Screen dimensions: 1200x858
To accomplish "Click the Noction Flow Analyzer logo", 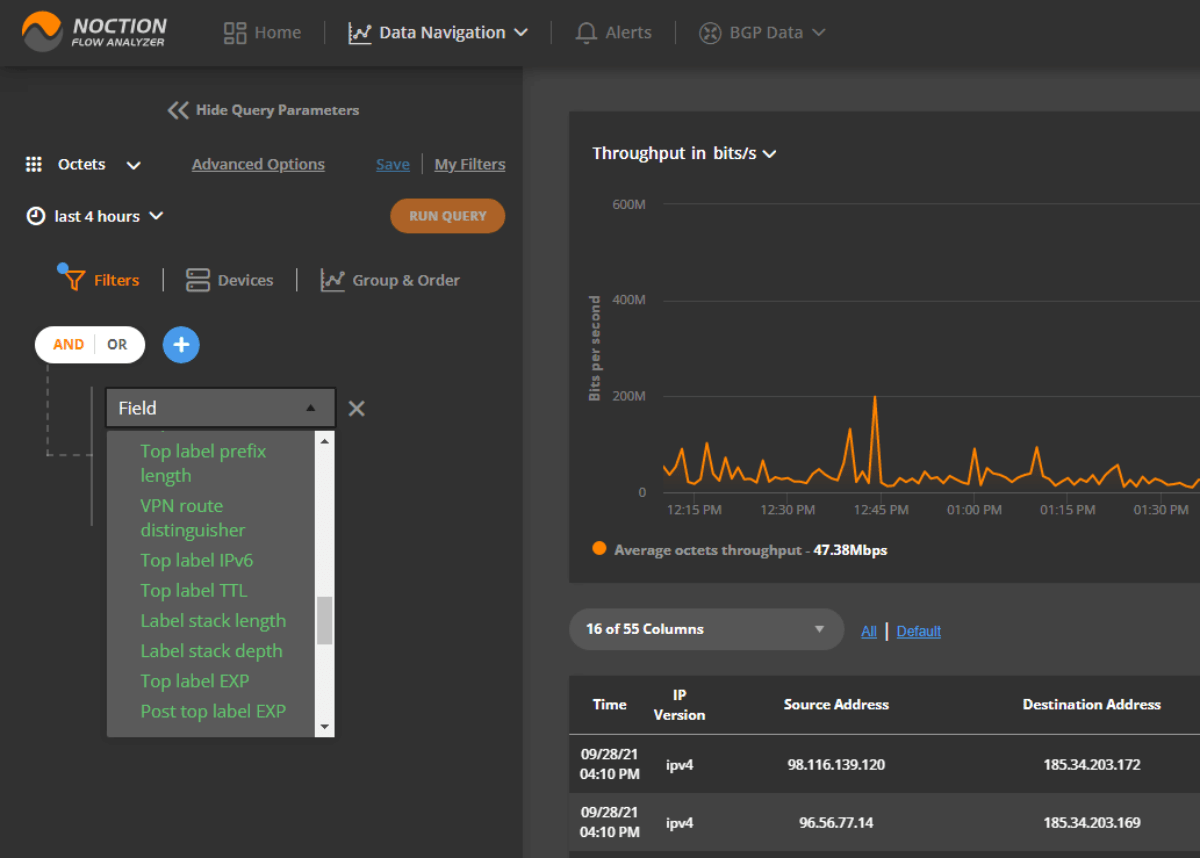I will pos(94,32).
